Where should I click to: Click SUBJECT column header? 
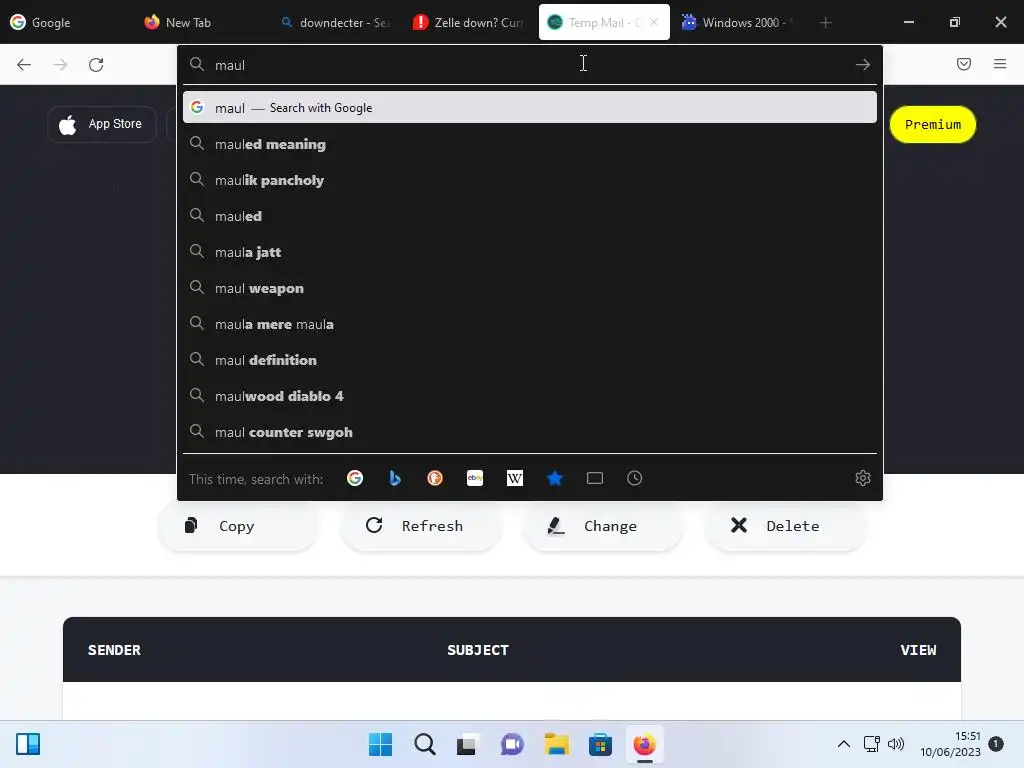pos(477,650)
